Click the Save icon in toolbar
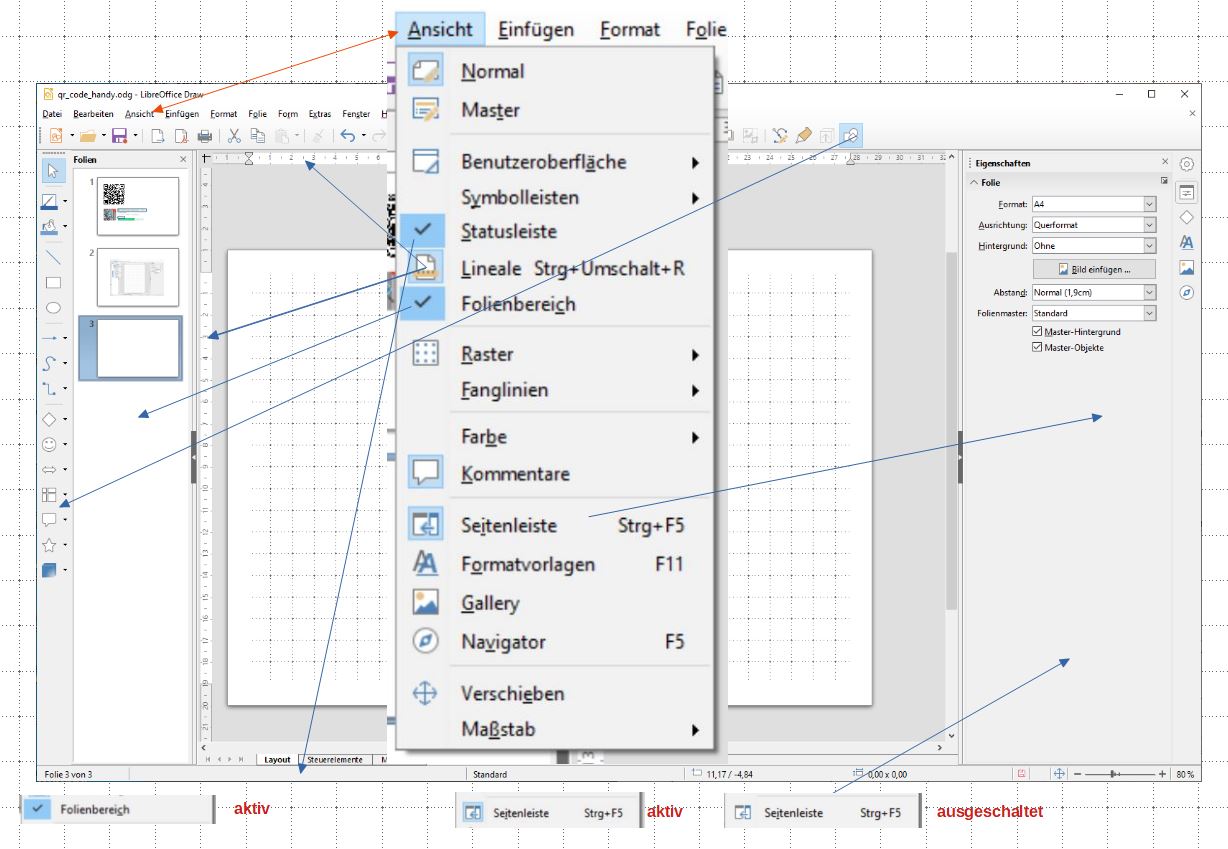The width and height of the screenshot is (1228, 849). (x=119, y=136)
